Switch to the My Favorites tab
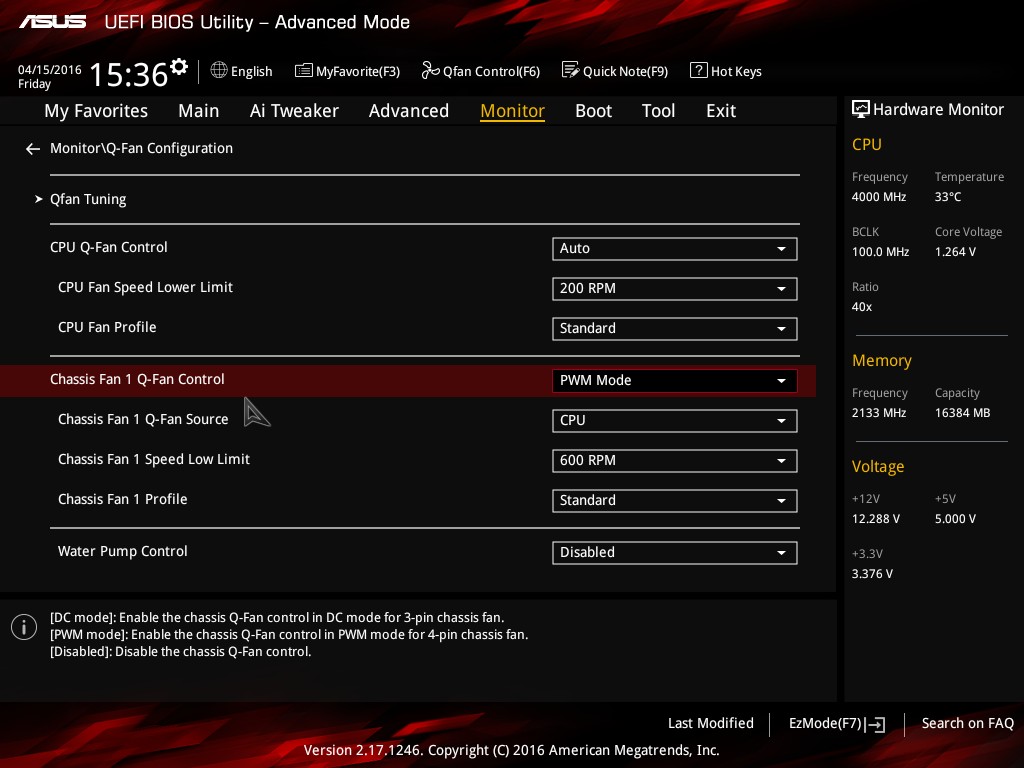1024x768 pixels. [96, 111]
